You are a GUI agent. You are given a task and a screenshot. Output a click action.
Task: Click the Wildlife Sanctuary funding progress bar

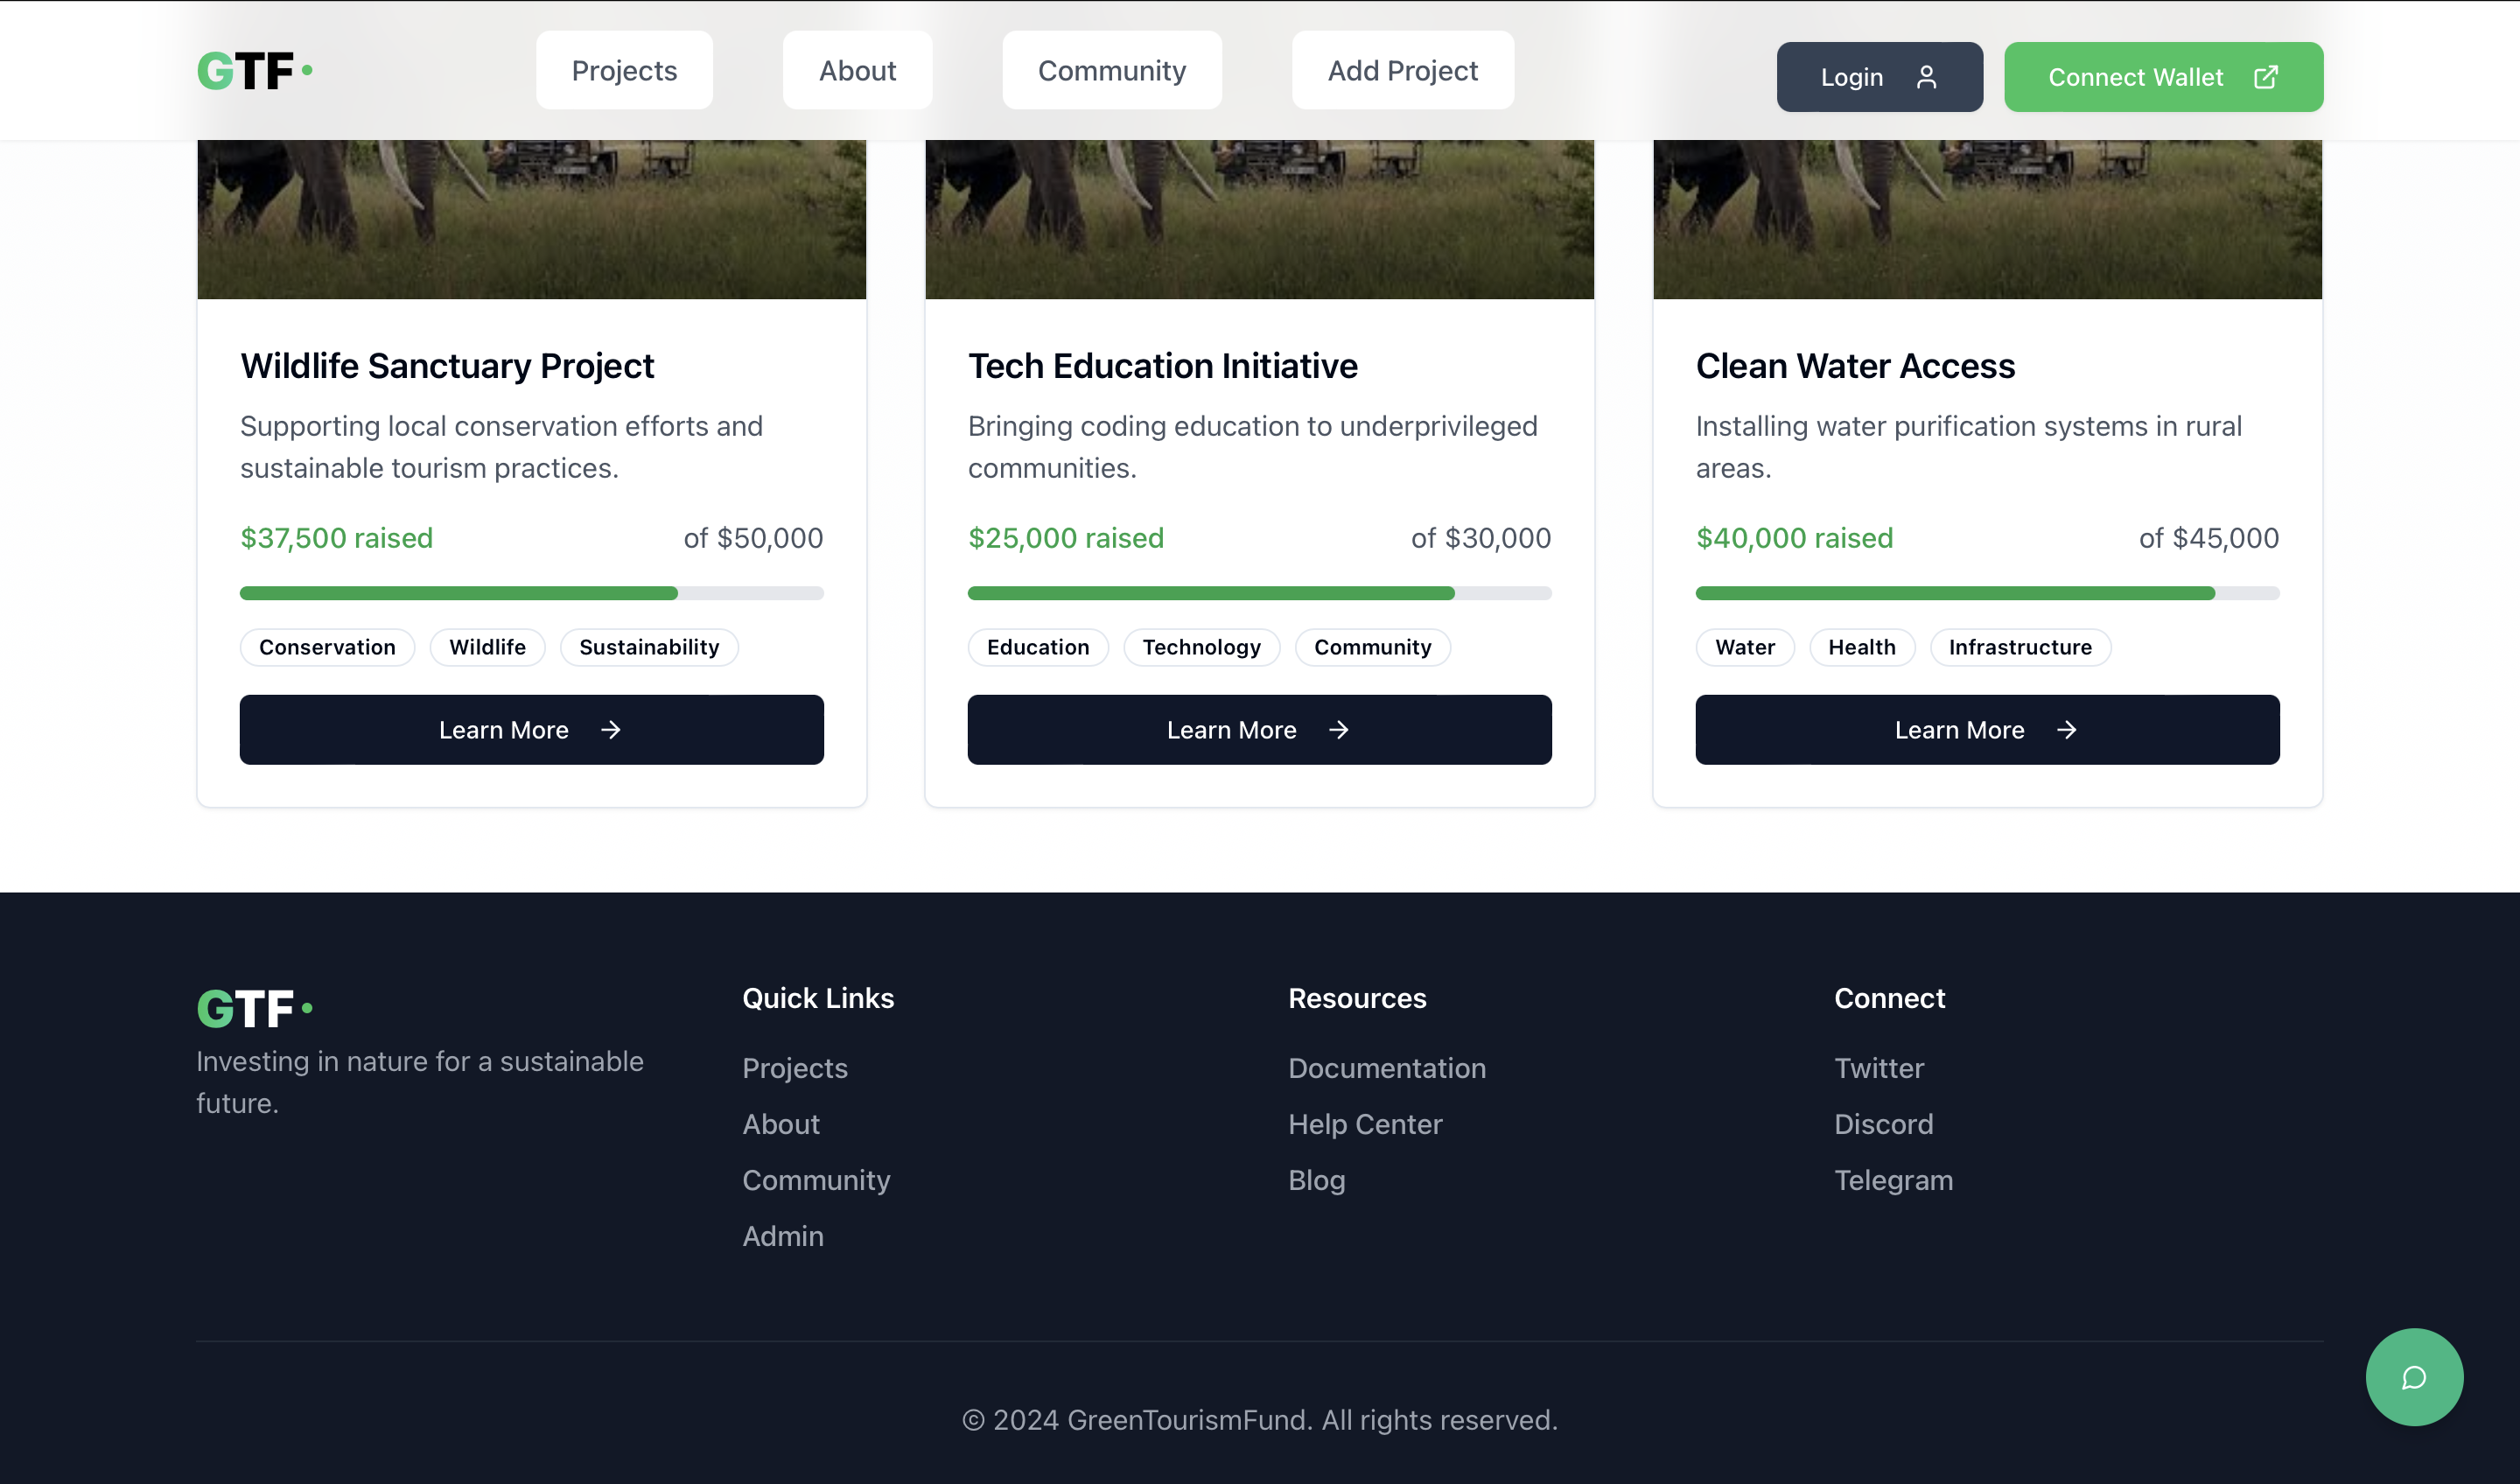coord(531,593)
